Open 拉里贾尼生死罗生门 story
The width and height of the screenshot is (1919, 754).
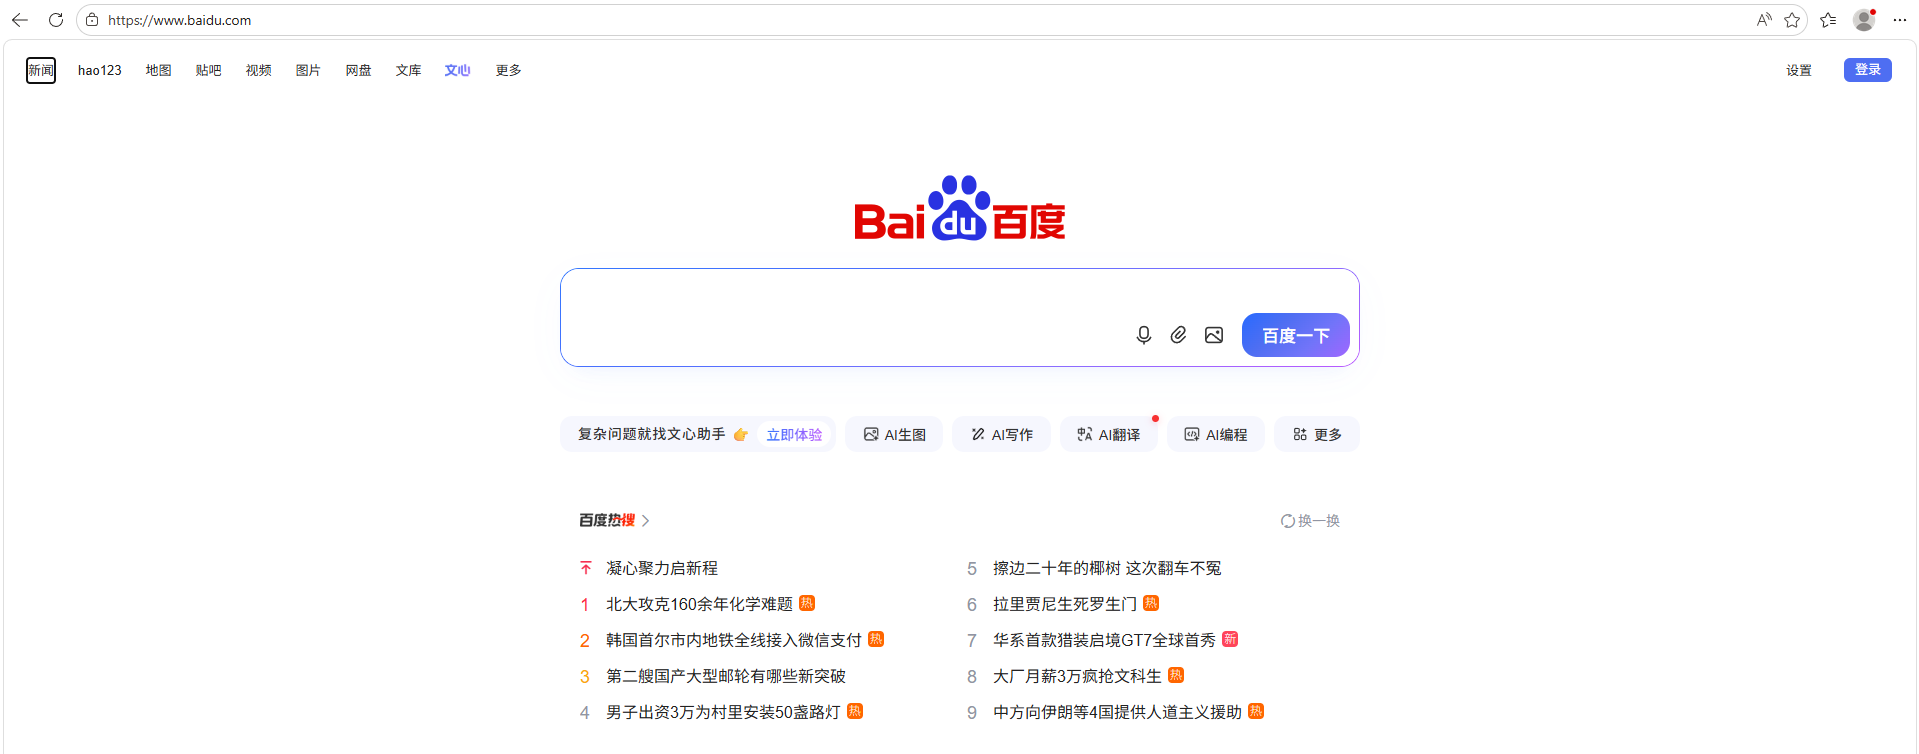[x=1065, y=604]
